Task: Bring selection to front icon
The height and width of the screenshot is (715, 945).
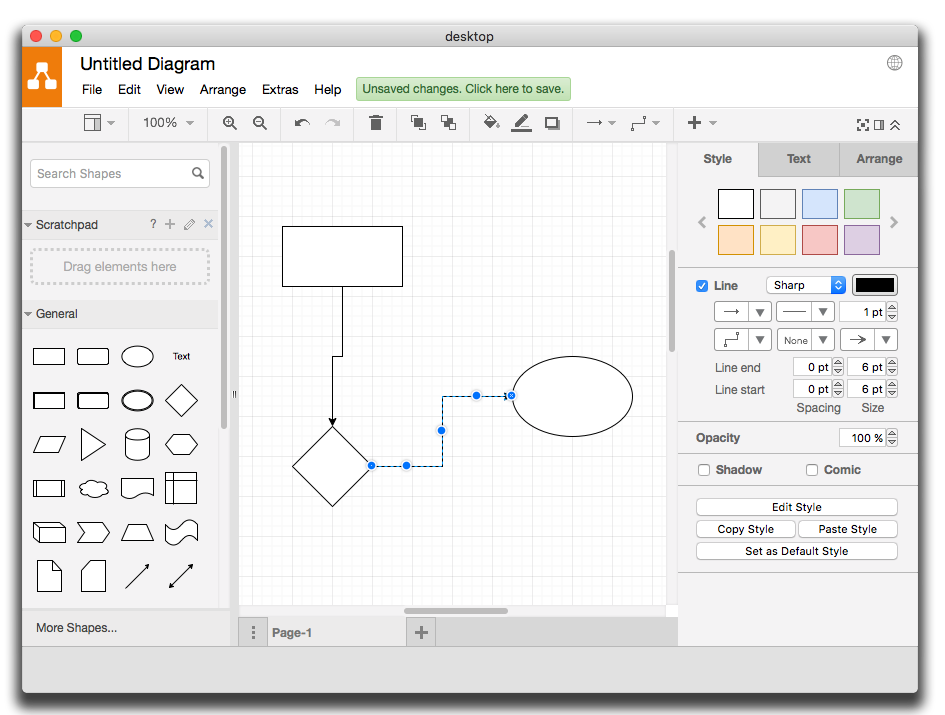Action: pos(418,123)
